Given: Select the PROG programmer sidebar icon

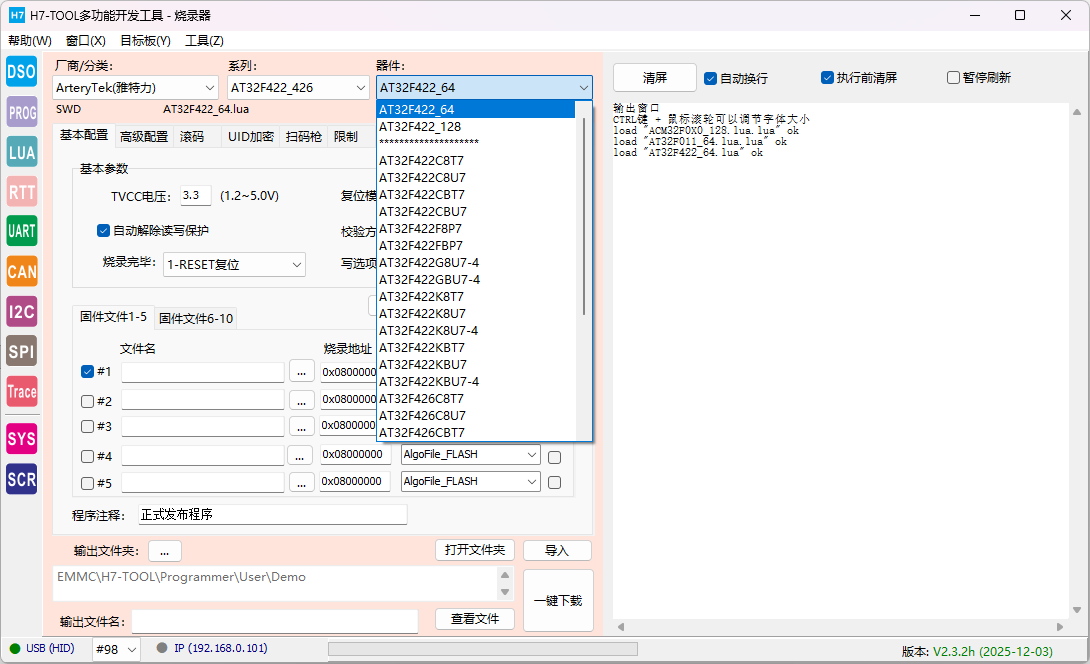Looking at the screenshot, I should coord(22,112).
